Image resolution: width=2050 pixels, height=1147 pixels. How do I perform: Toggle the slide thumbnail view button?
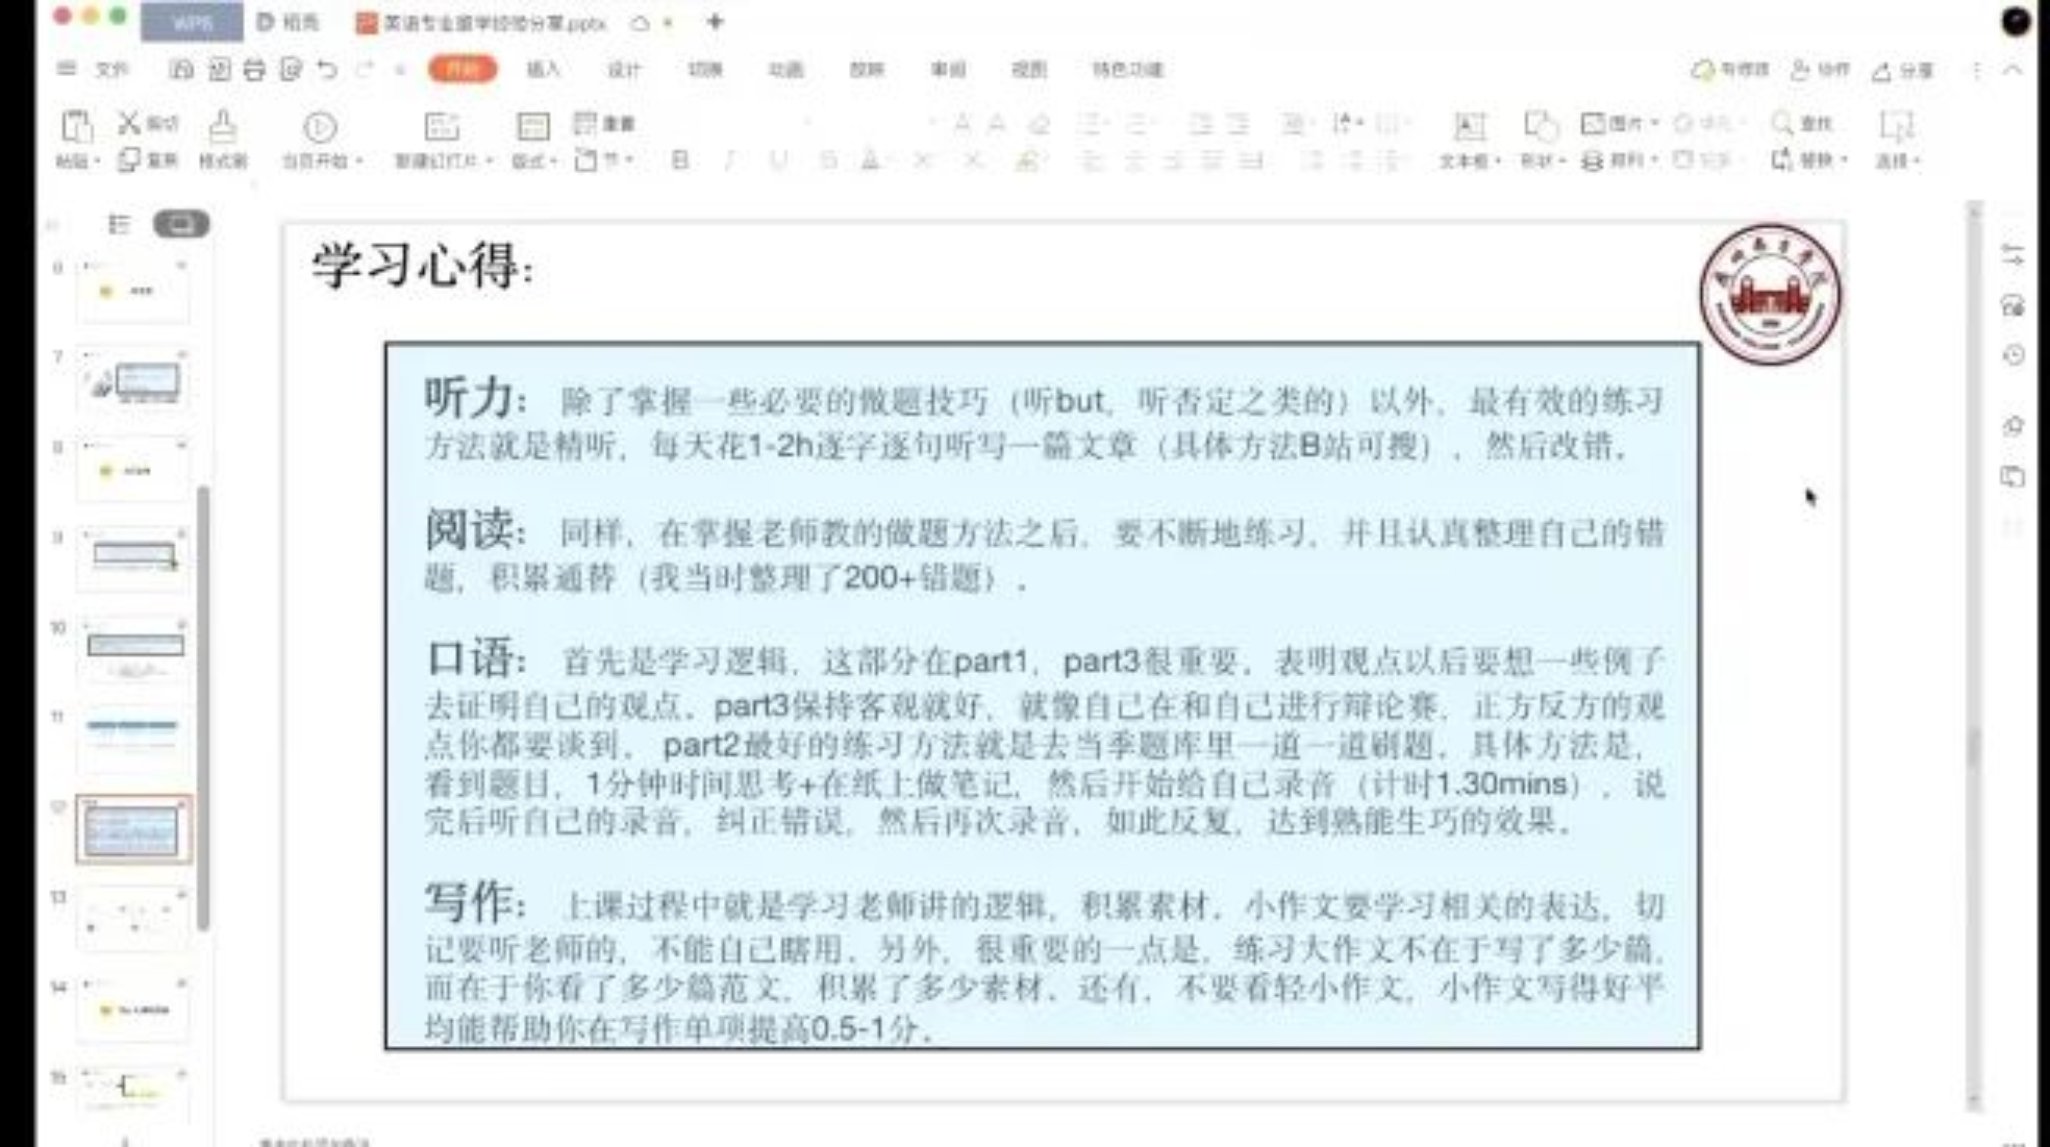click(181, 224)
